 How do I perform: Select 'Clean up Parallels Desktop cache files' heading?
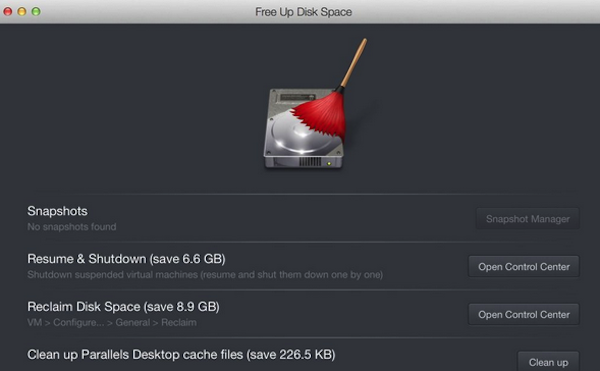coord(181,355)
